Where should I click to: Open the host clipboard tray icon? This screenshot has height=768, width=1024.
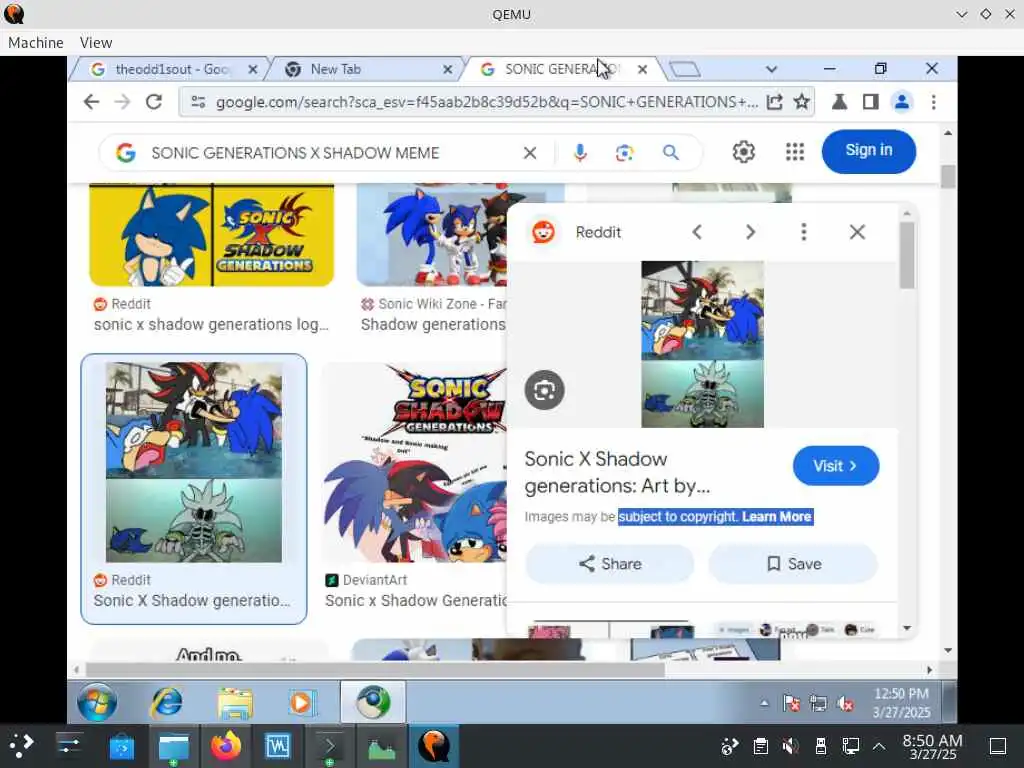(x=760, y=746)
